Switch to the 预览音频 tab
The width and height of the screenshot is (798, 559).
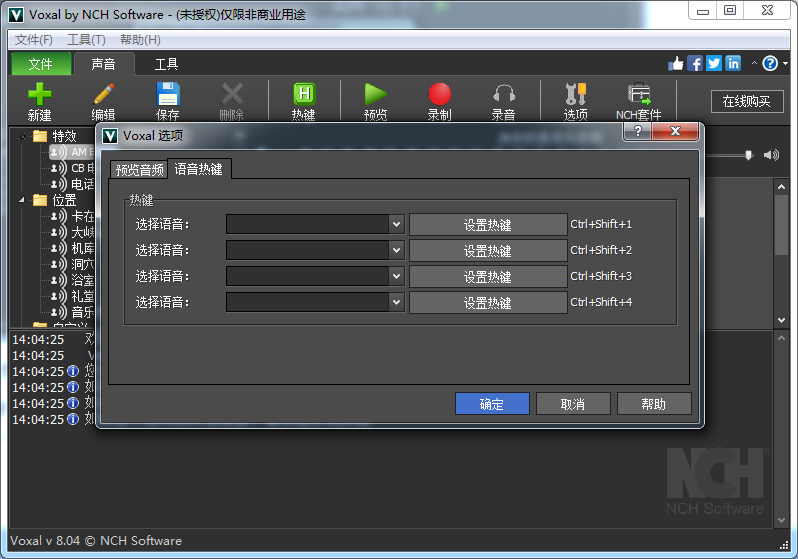138,170
